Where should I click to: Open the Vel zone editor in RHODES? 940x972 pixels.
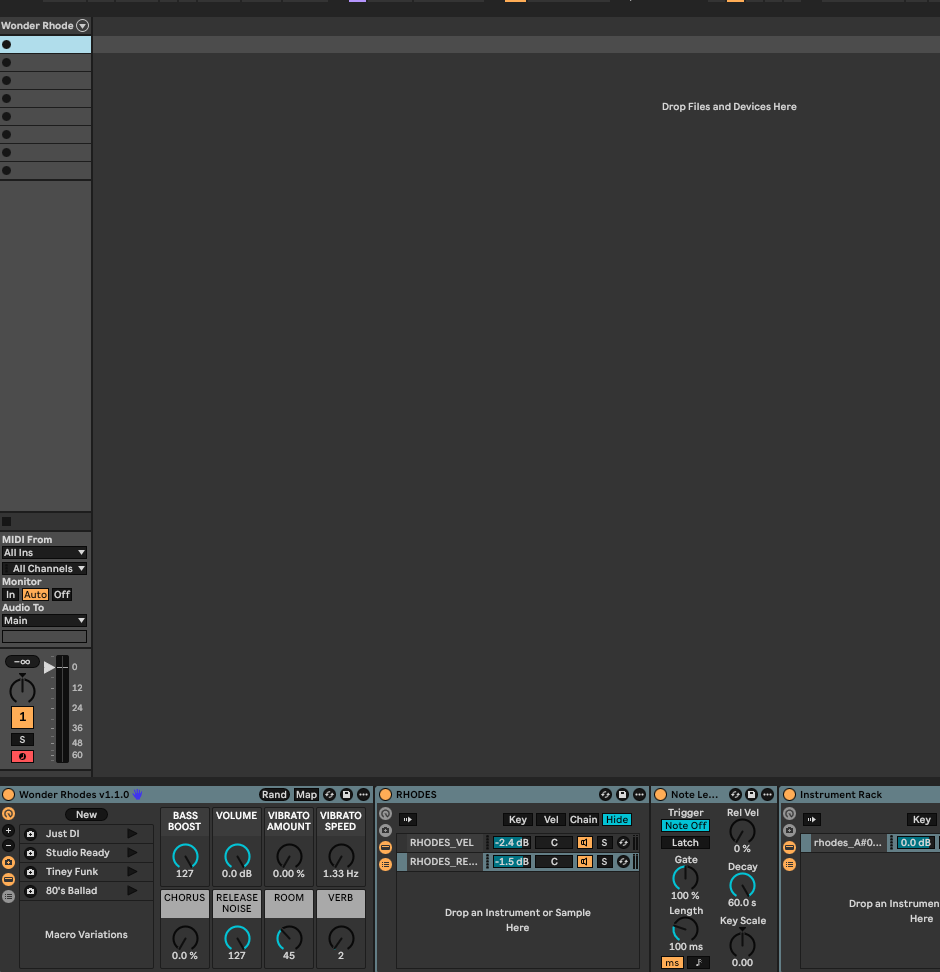click(551, 820)
